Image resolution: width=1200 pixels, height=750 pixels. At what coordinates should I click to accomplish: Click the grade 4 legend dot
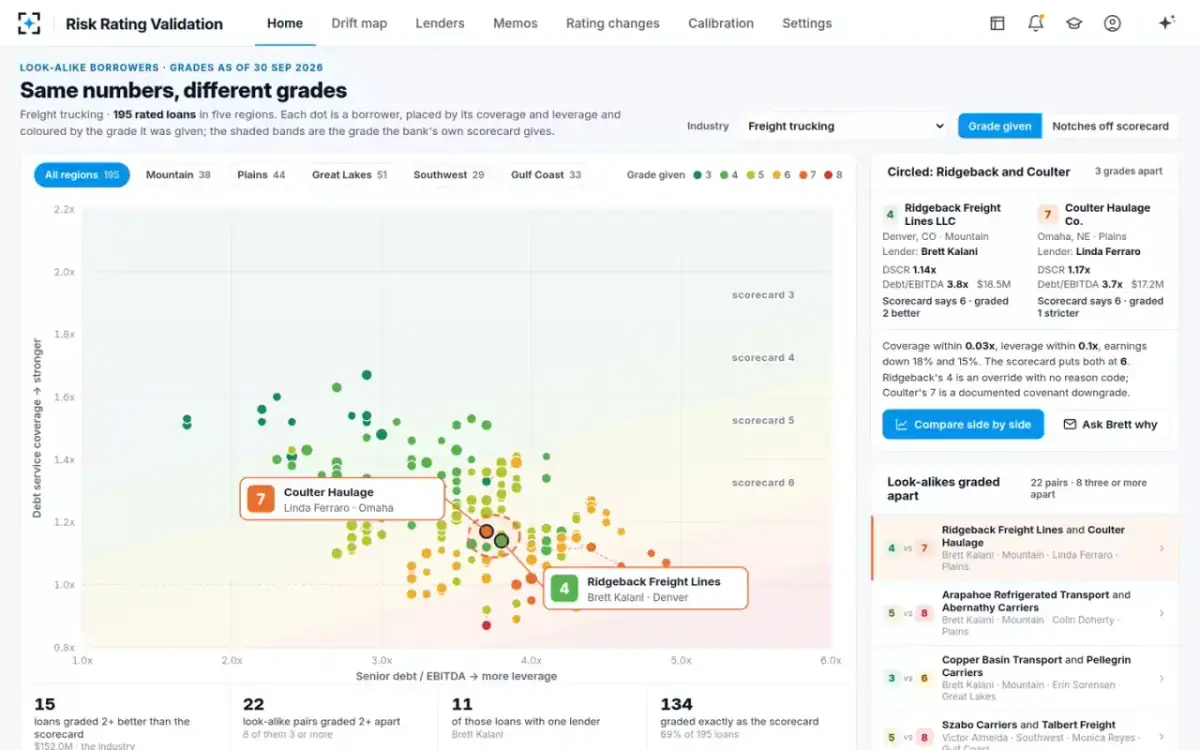point(723,175)
